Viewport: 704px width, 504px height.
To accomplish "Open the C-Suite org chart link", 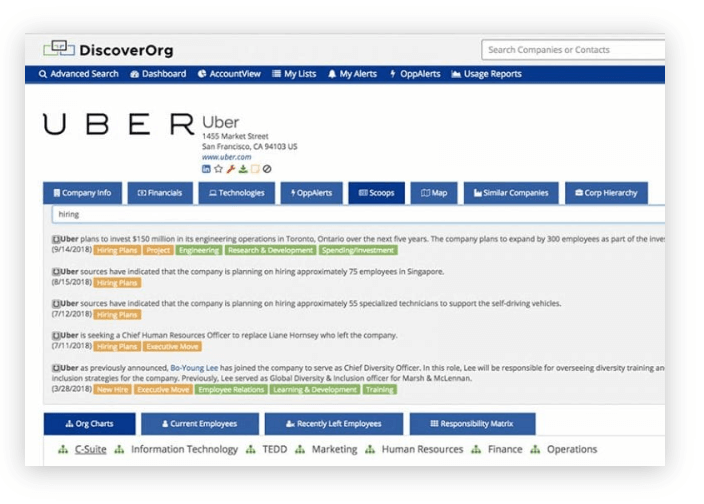I will [91, 449].
